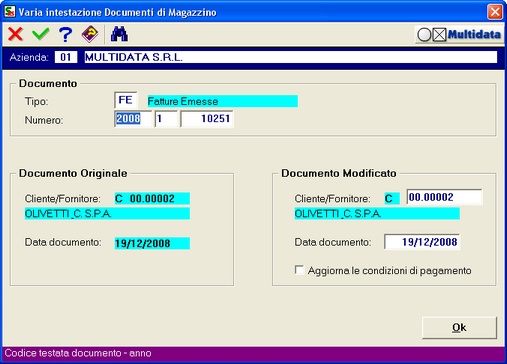This screenshot has width=507, height=364.
Task: Focus the Azienda code field 01
Action: tap(66, 57)
